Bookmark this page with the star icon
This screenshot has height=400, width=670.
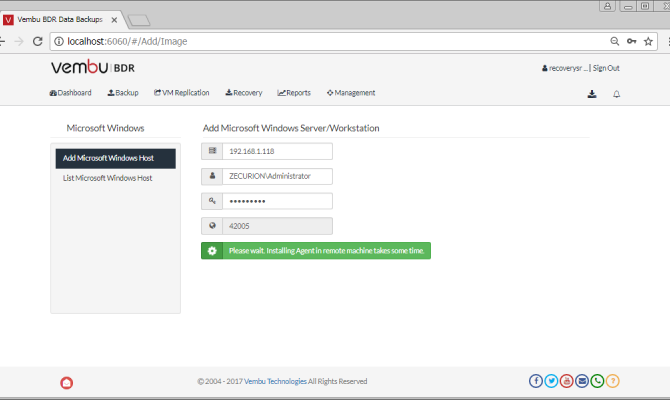point(648,41)
